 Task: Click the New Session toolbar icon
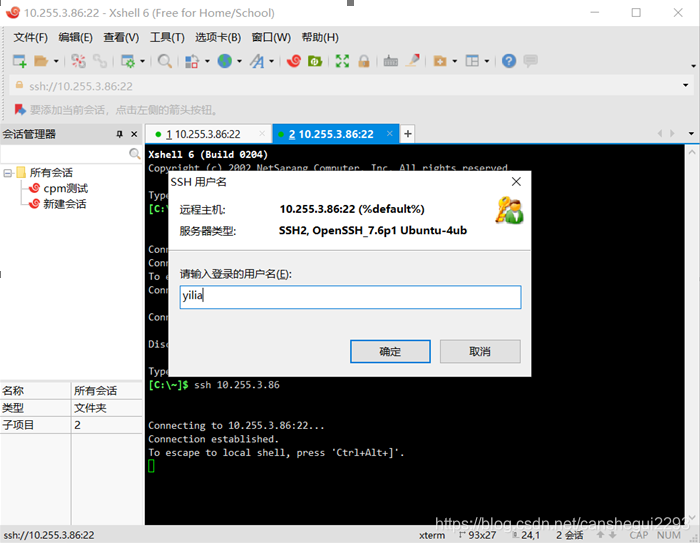[19, 61]
